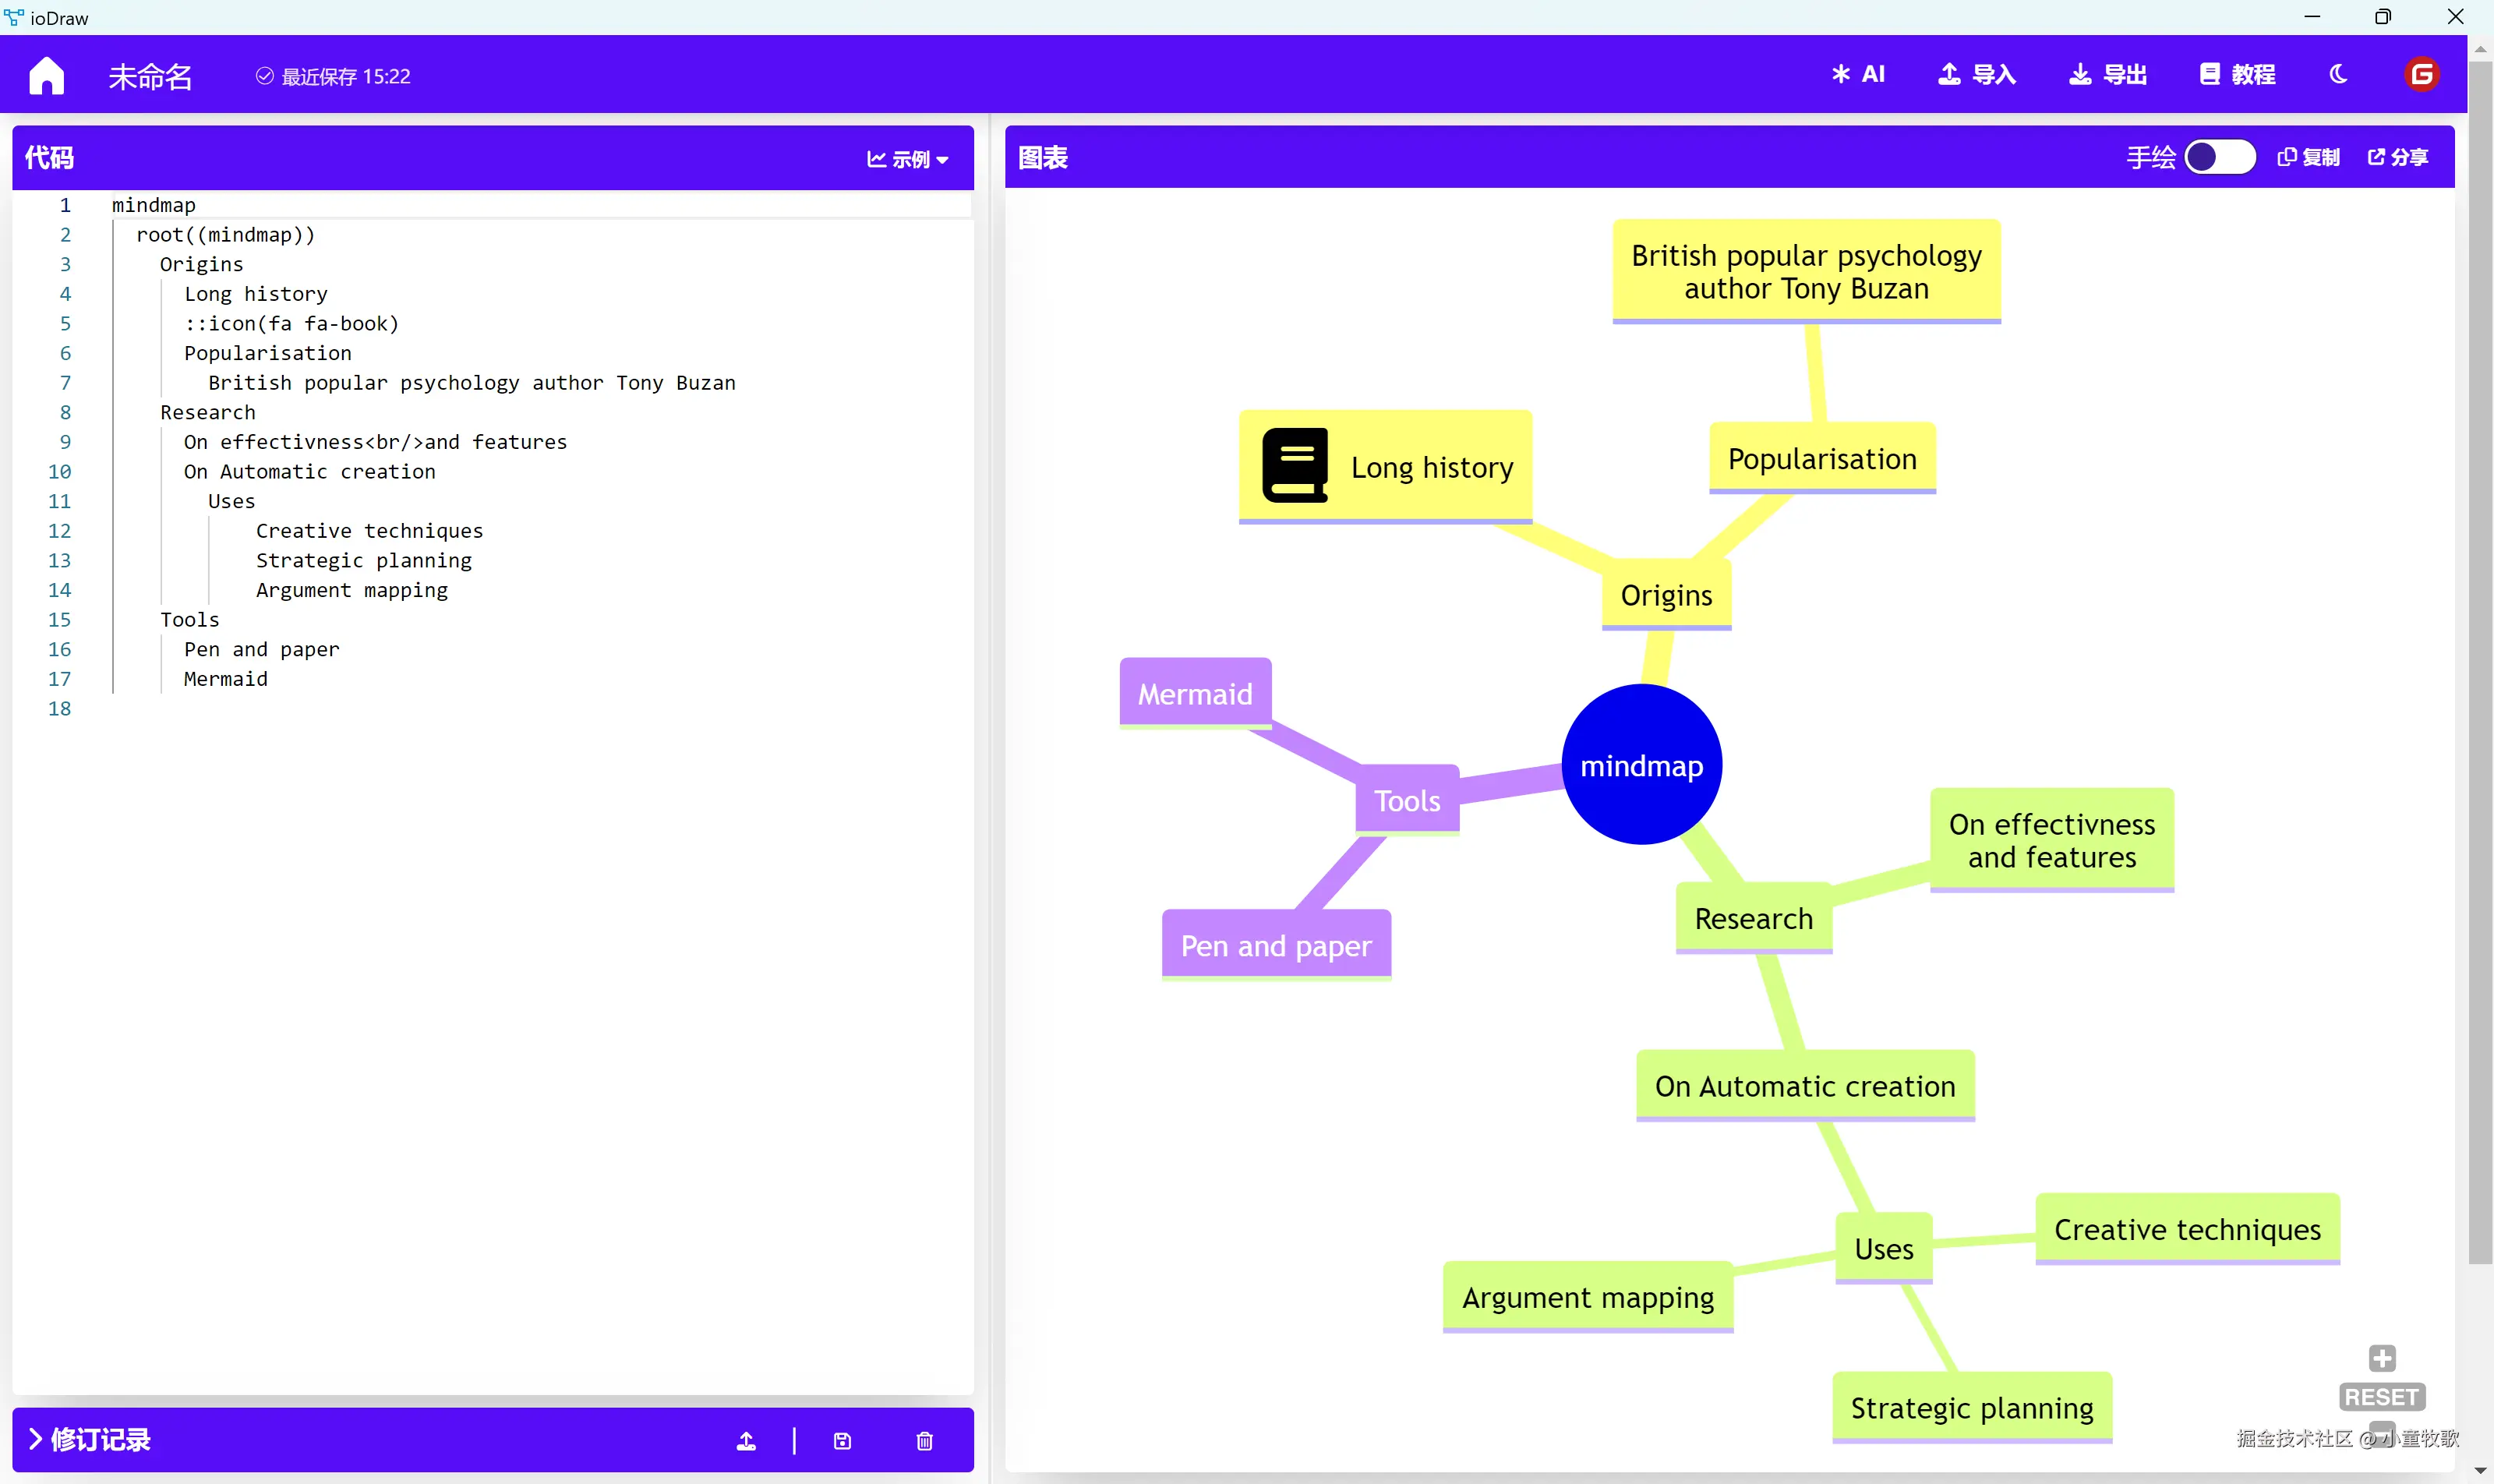Open the 教程 tutorial menu item
Screen dimensions: 2494x1484
[2238, 74]
